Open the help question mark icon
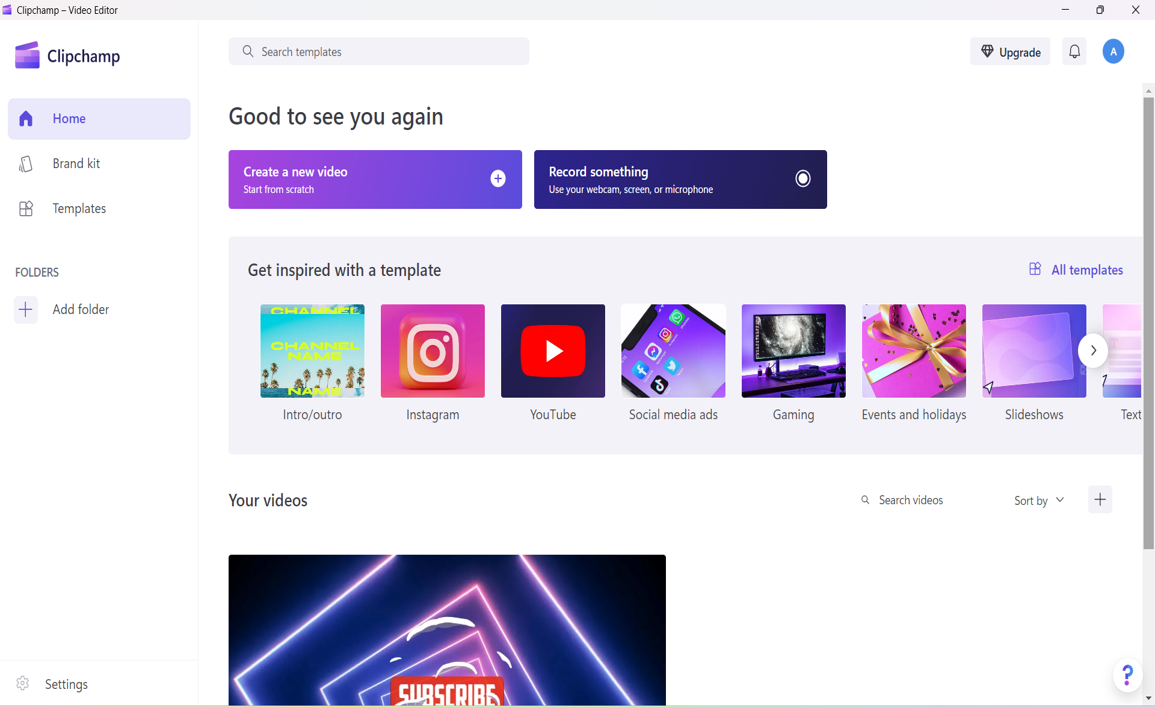The height and width of the screenshot is (707, 1155). pos(1127,675)
